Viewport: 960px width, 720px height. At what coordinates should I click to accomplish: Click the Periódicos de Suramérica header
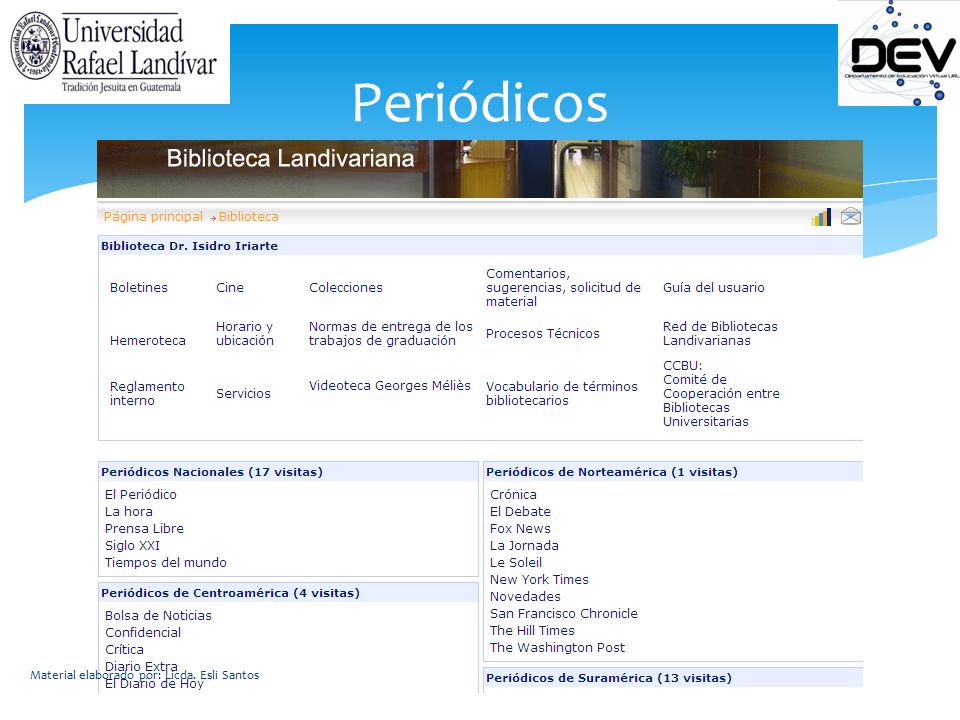coord(609,678)
